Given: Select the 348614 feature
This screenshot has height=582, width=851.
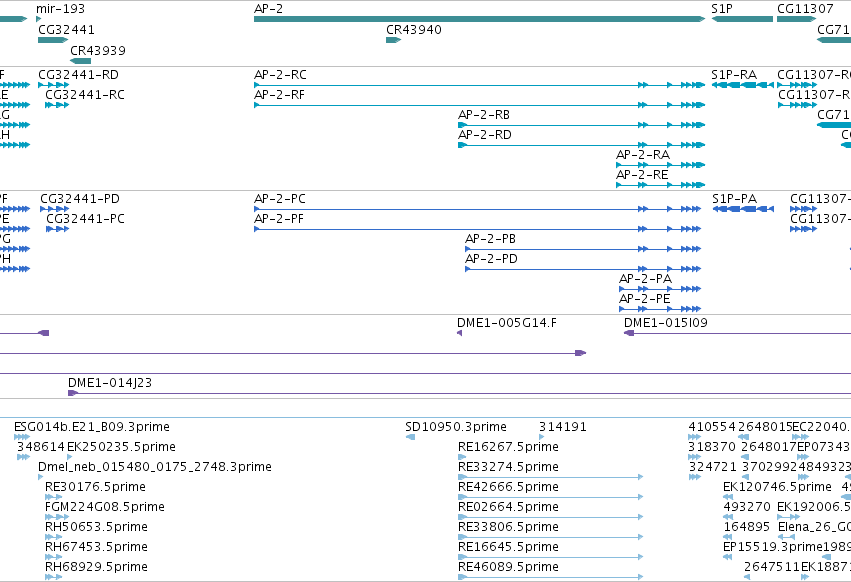Looking at the screenshot, I should (23, 457).
